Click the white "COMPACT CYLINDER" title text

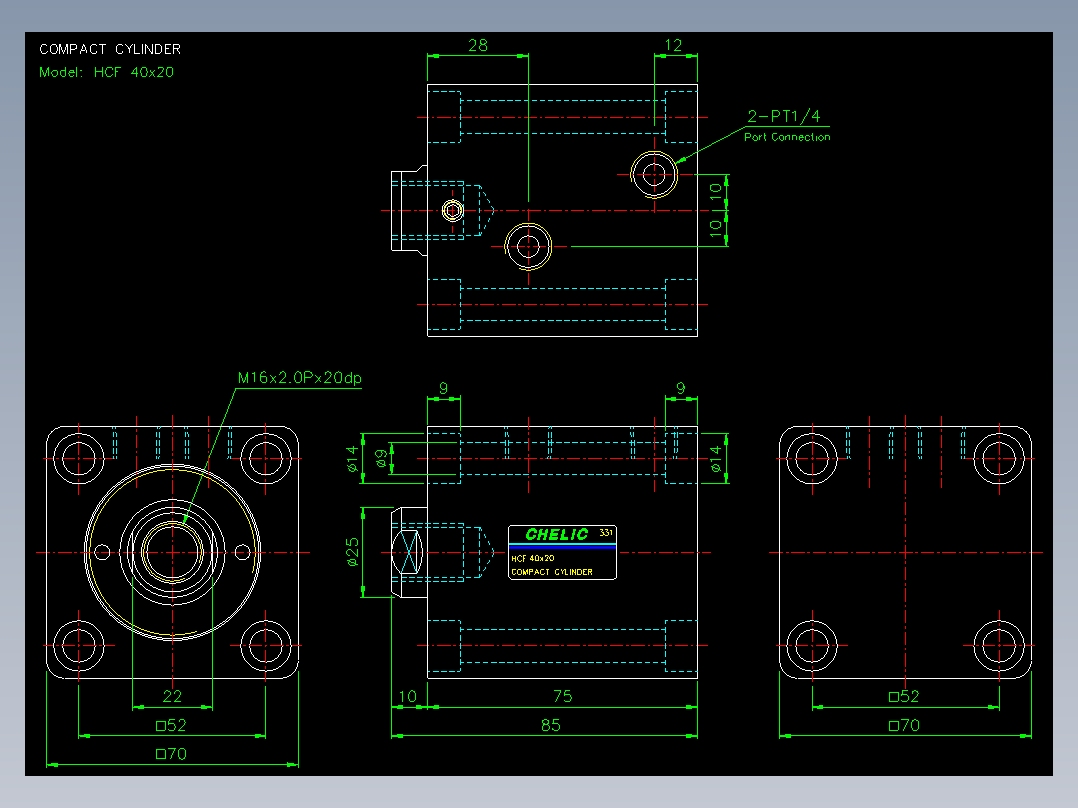click(x=110, y=50)
